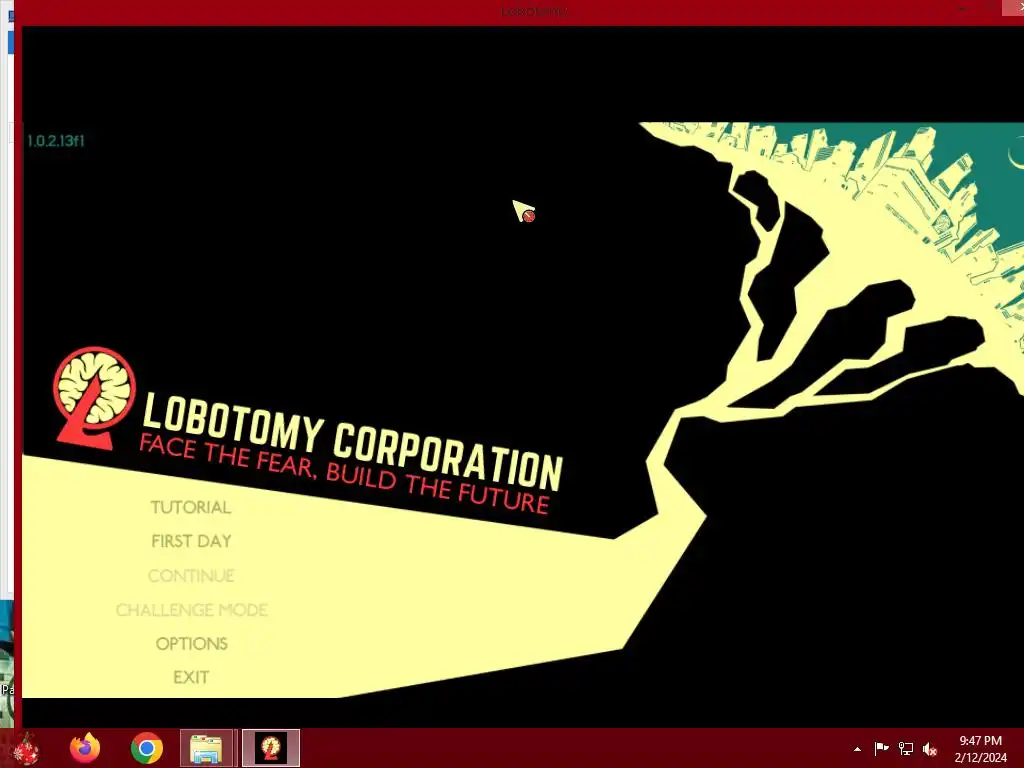
Task: Open network status tray icon
Action: tap(905, 748)
